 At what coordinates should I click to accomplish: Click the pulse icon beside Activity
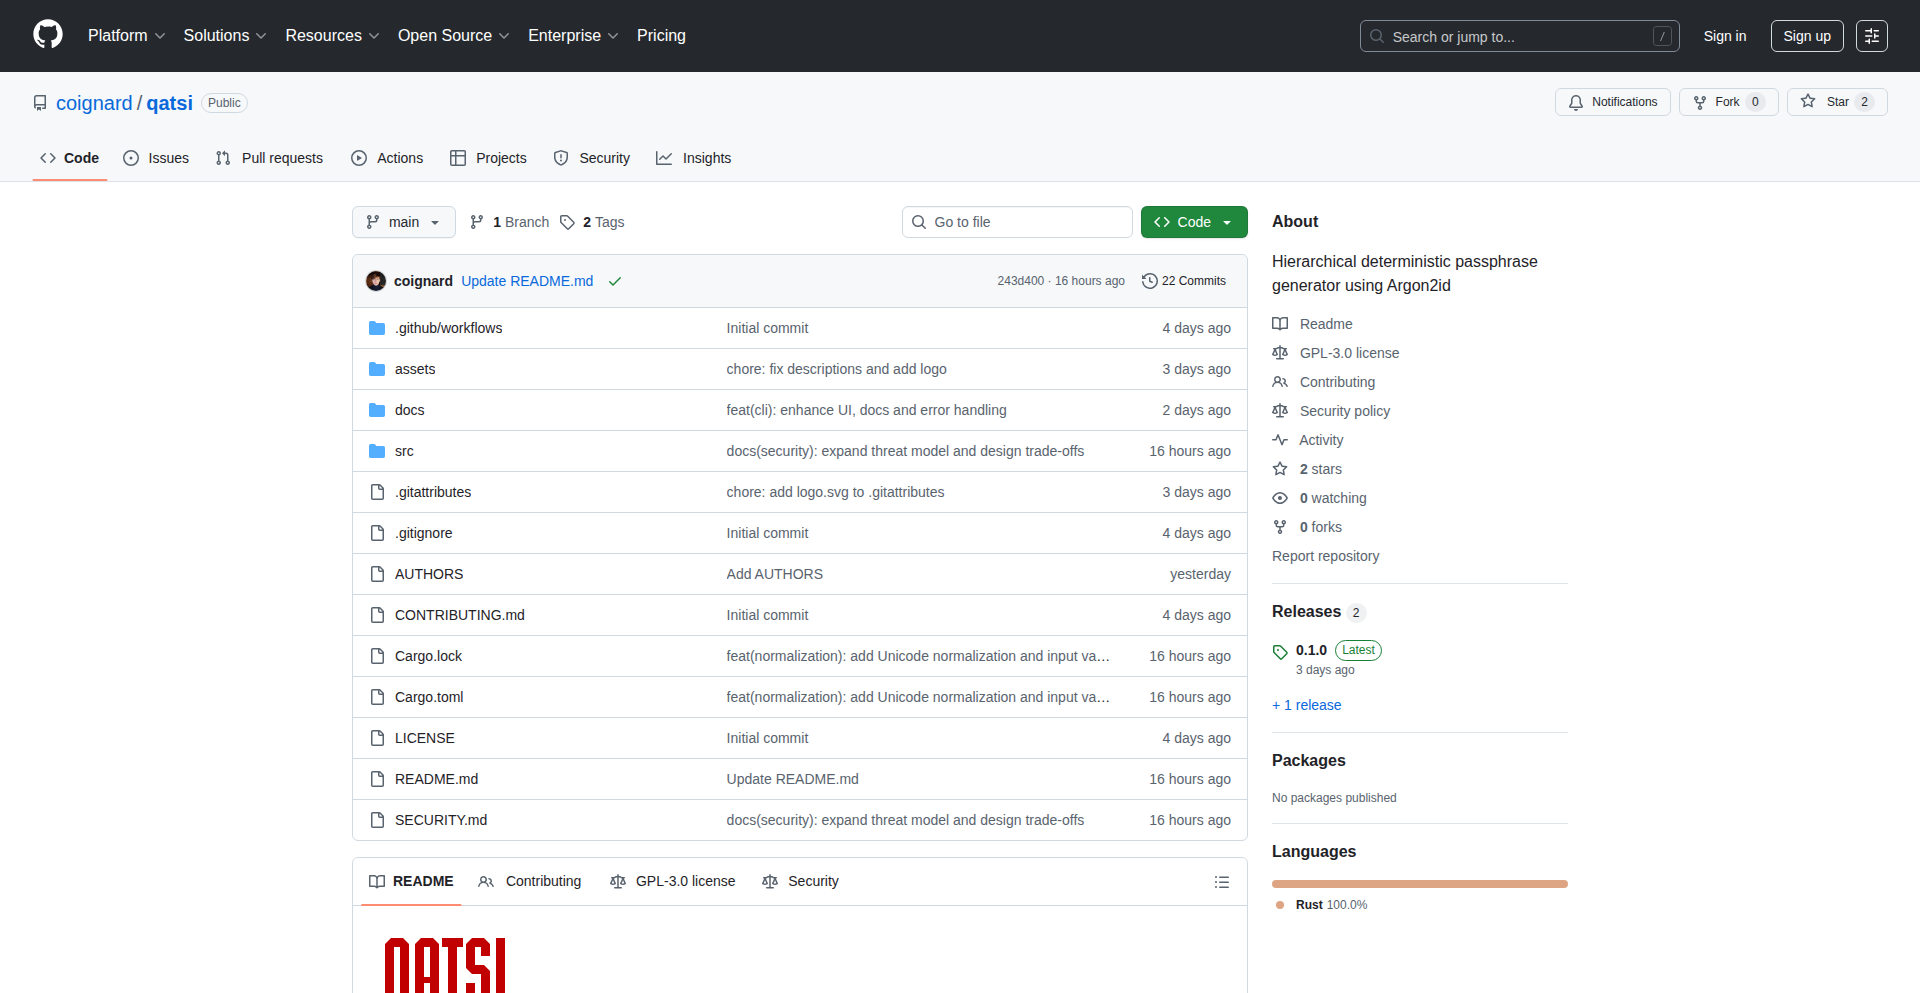(1280, 440)
